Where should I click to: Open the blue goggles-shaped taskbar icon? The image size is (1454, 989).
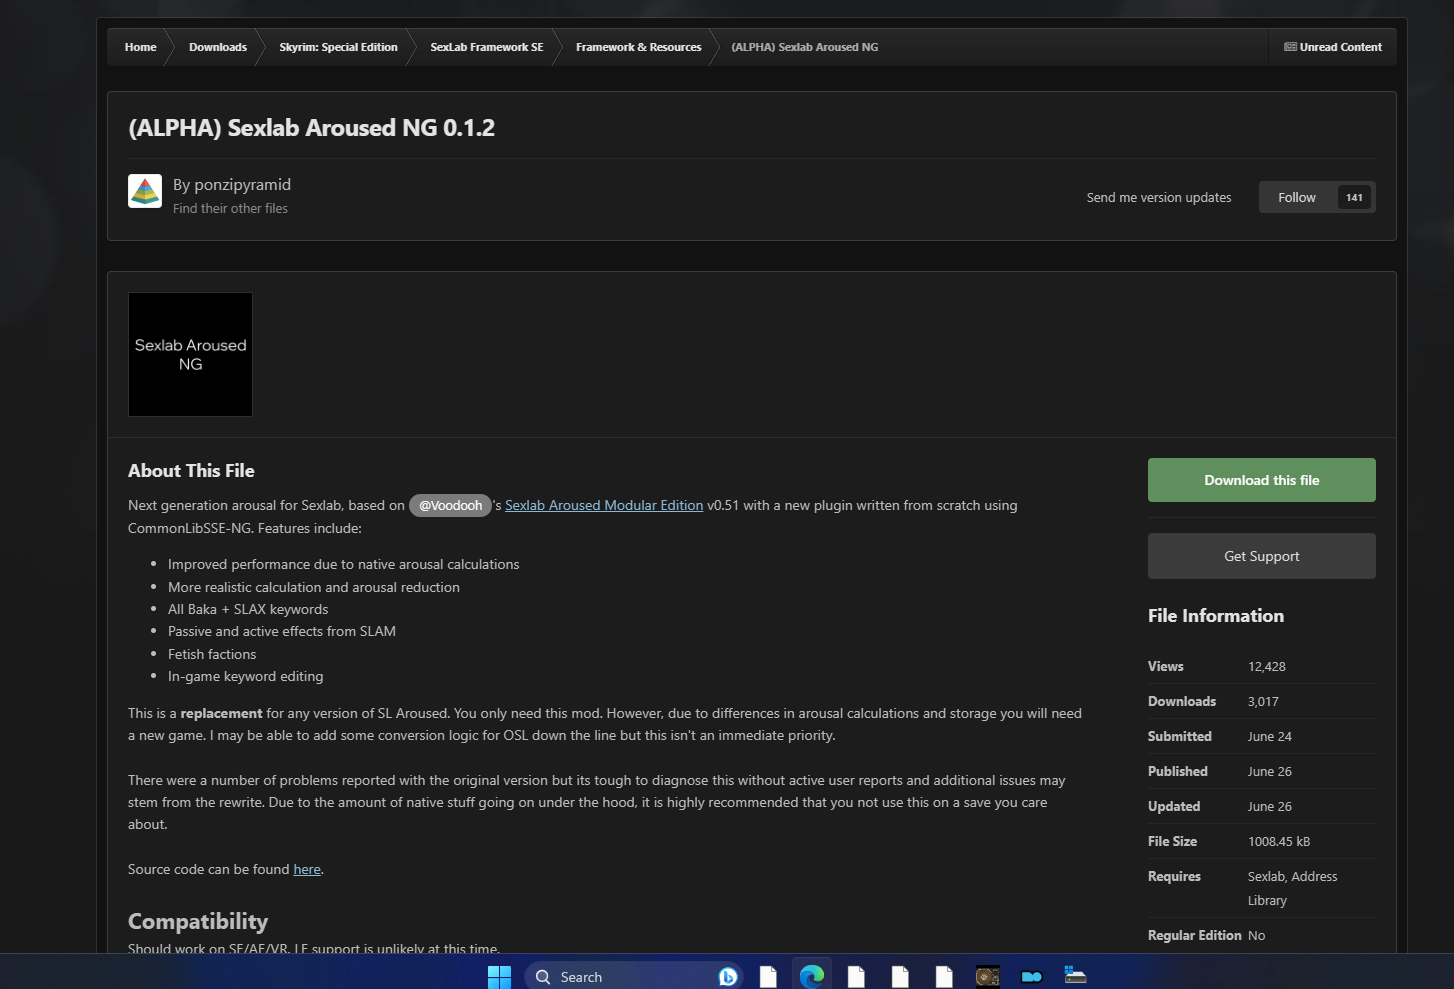pos(1032,977)
